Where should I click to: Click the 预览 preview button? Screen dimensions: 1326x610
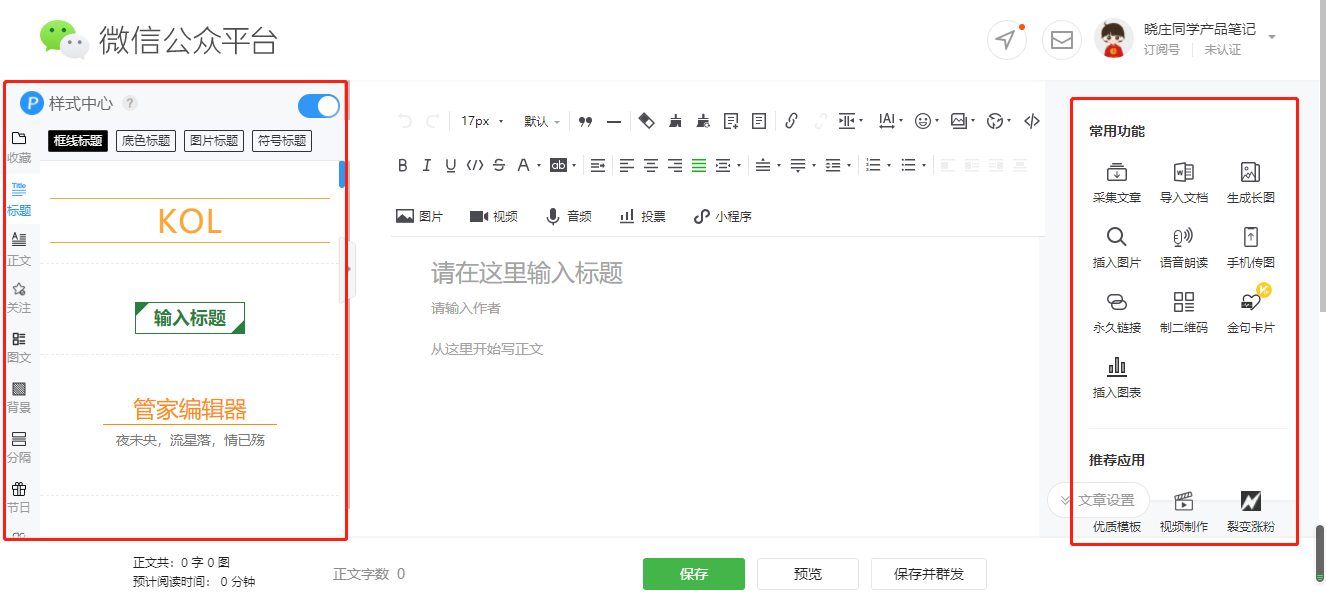click(808, 574)
